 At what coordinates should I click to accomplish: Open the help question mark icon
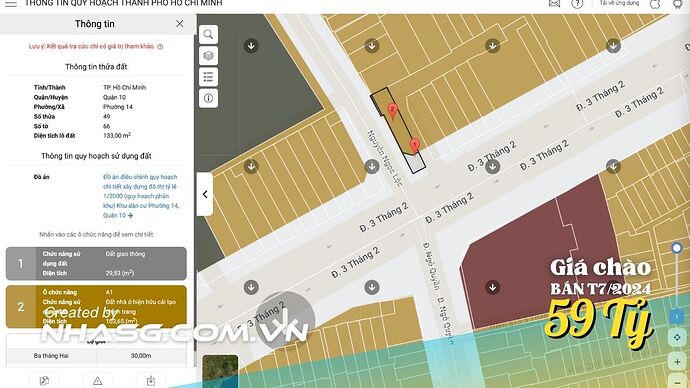point(577,4)
